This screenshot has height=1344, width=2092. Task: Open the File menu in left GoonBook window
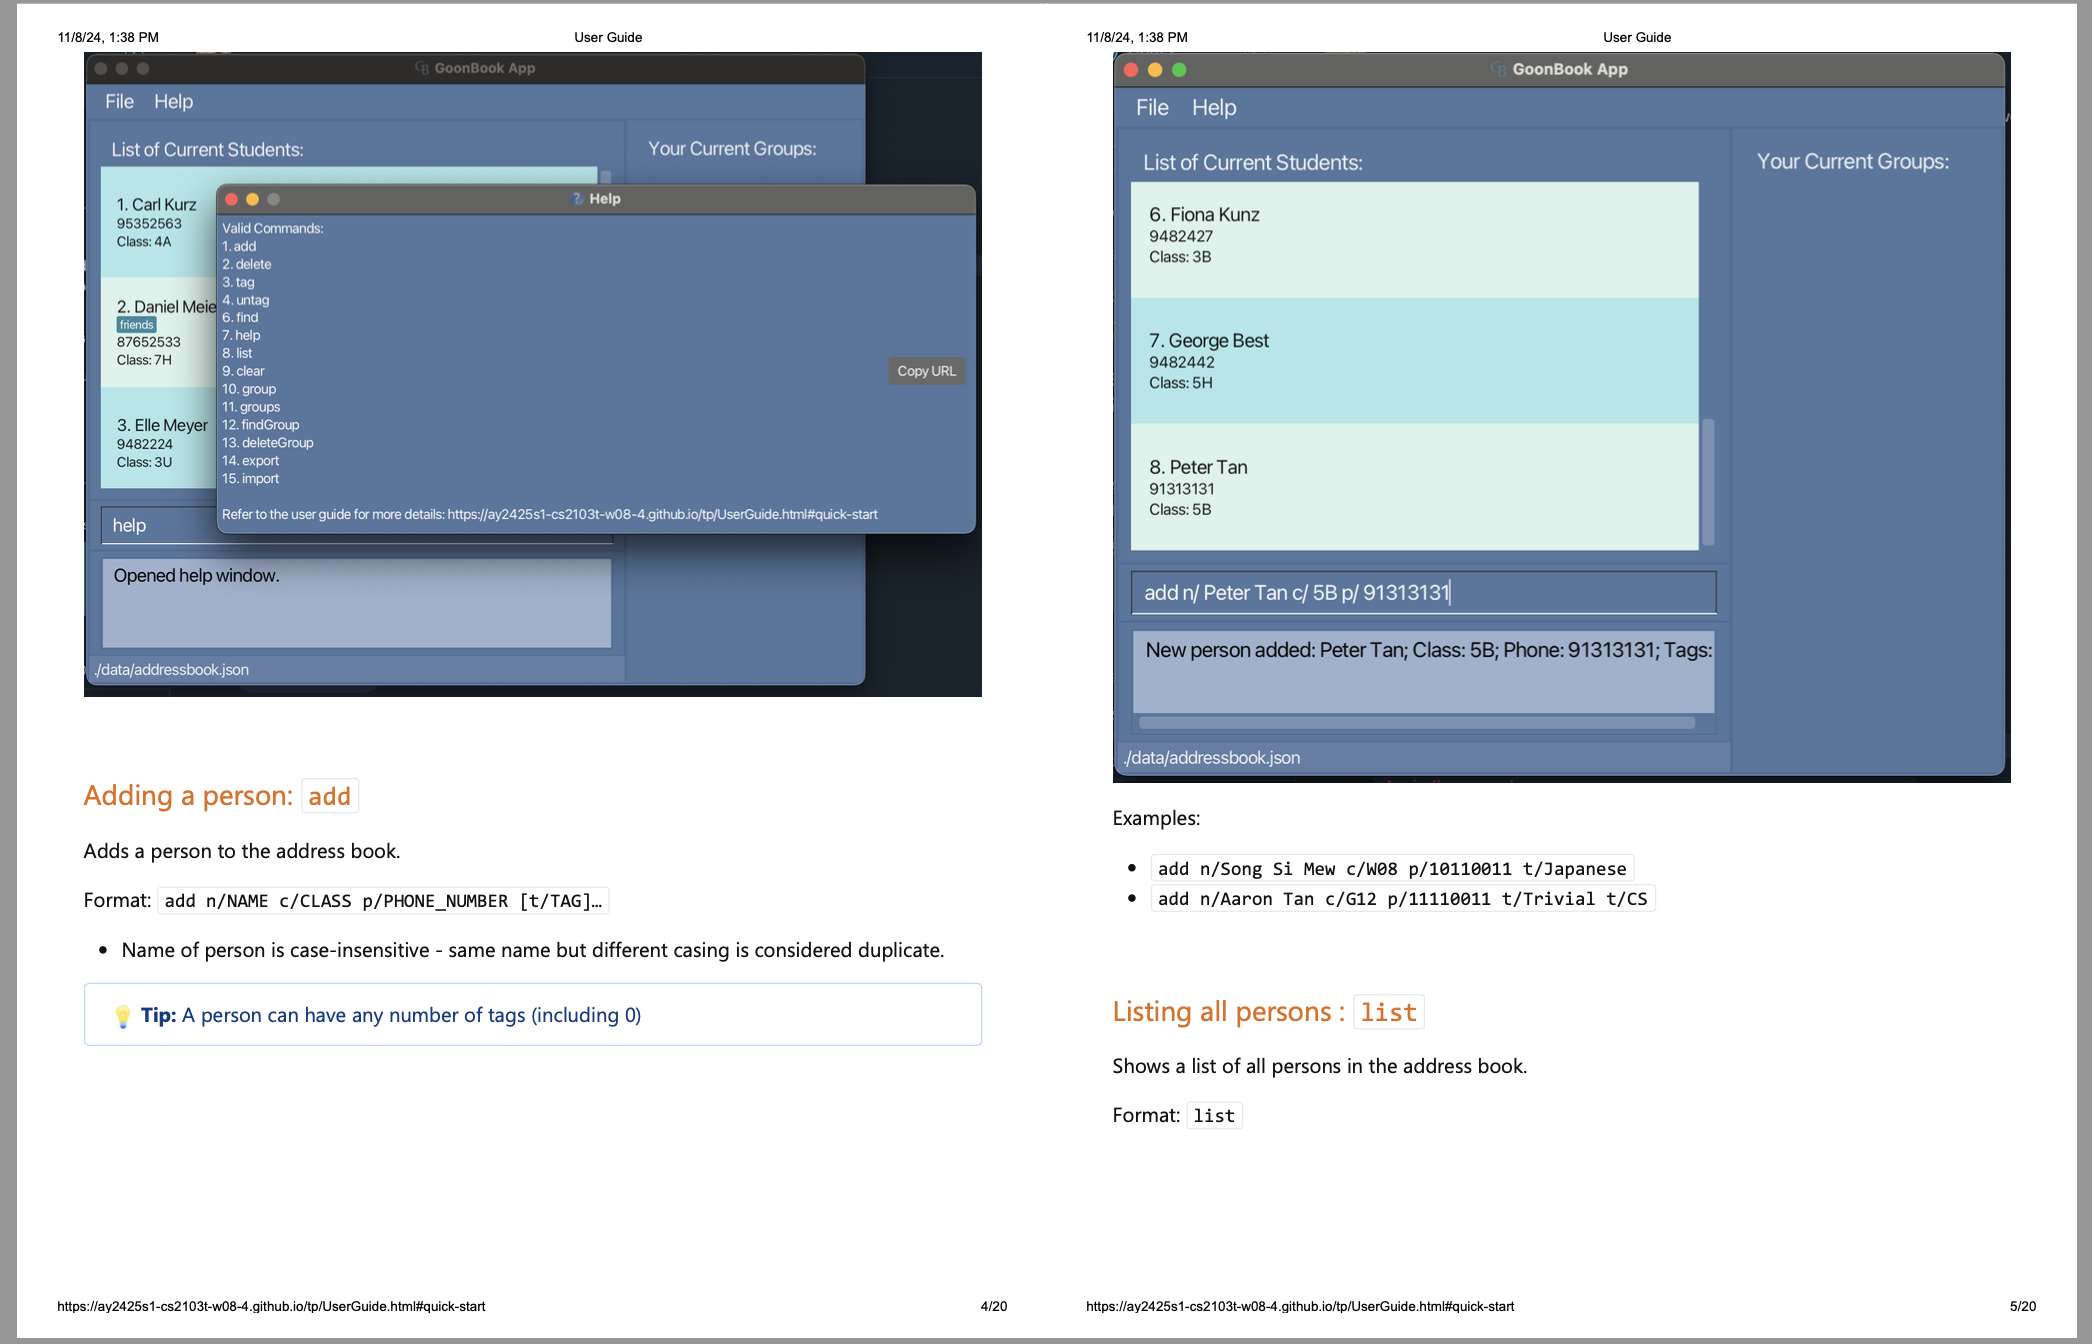tap(119, 101)
